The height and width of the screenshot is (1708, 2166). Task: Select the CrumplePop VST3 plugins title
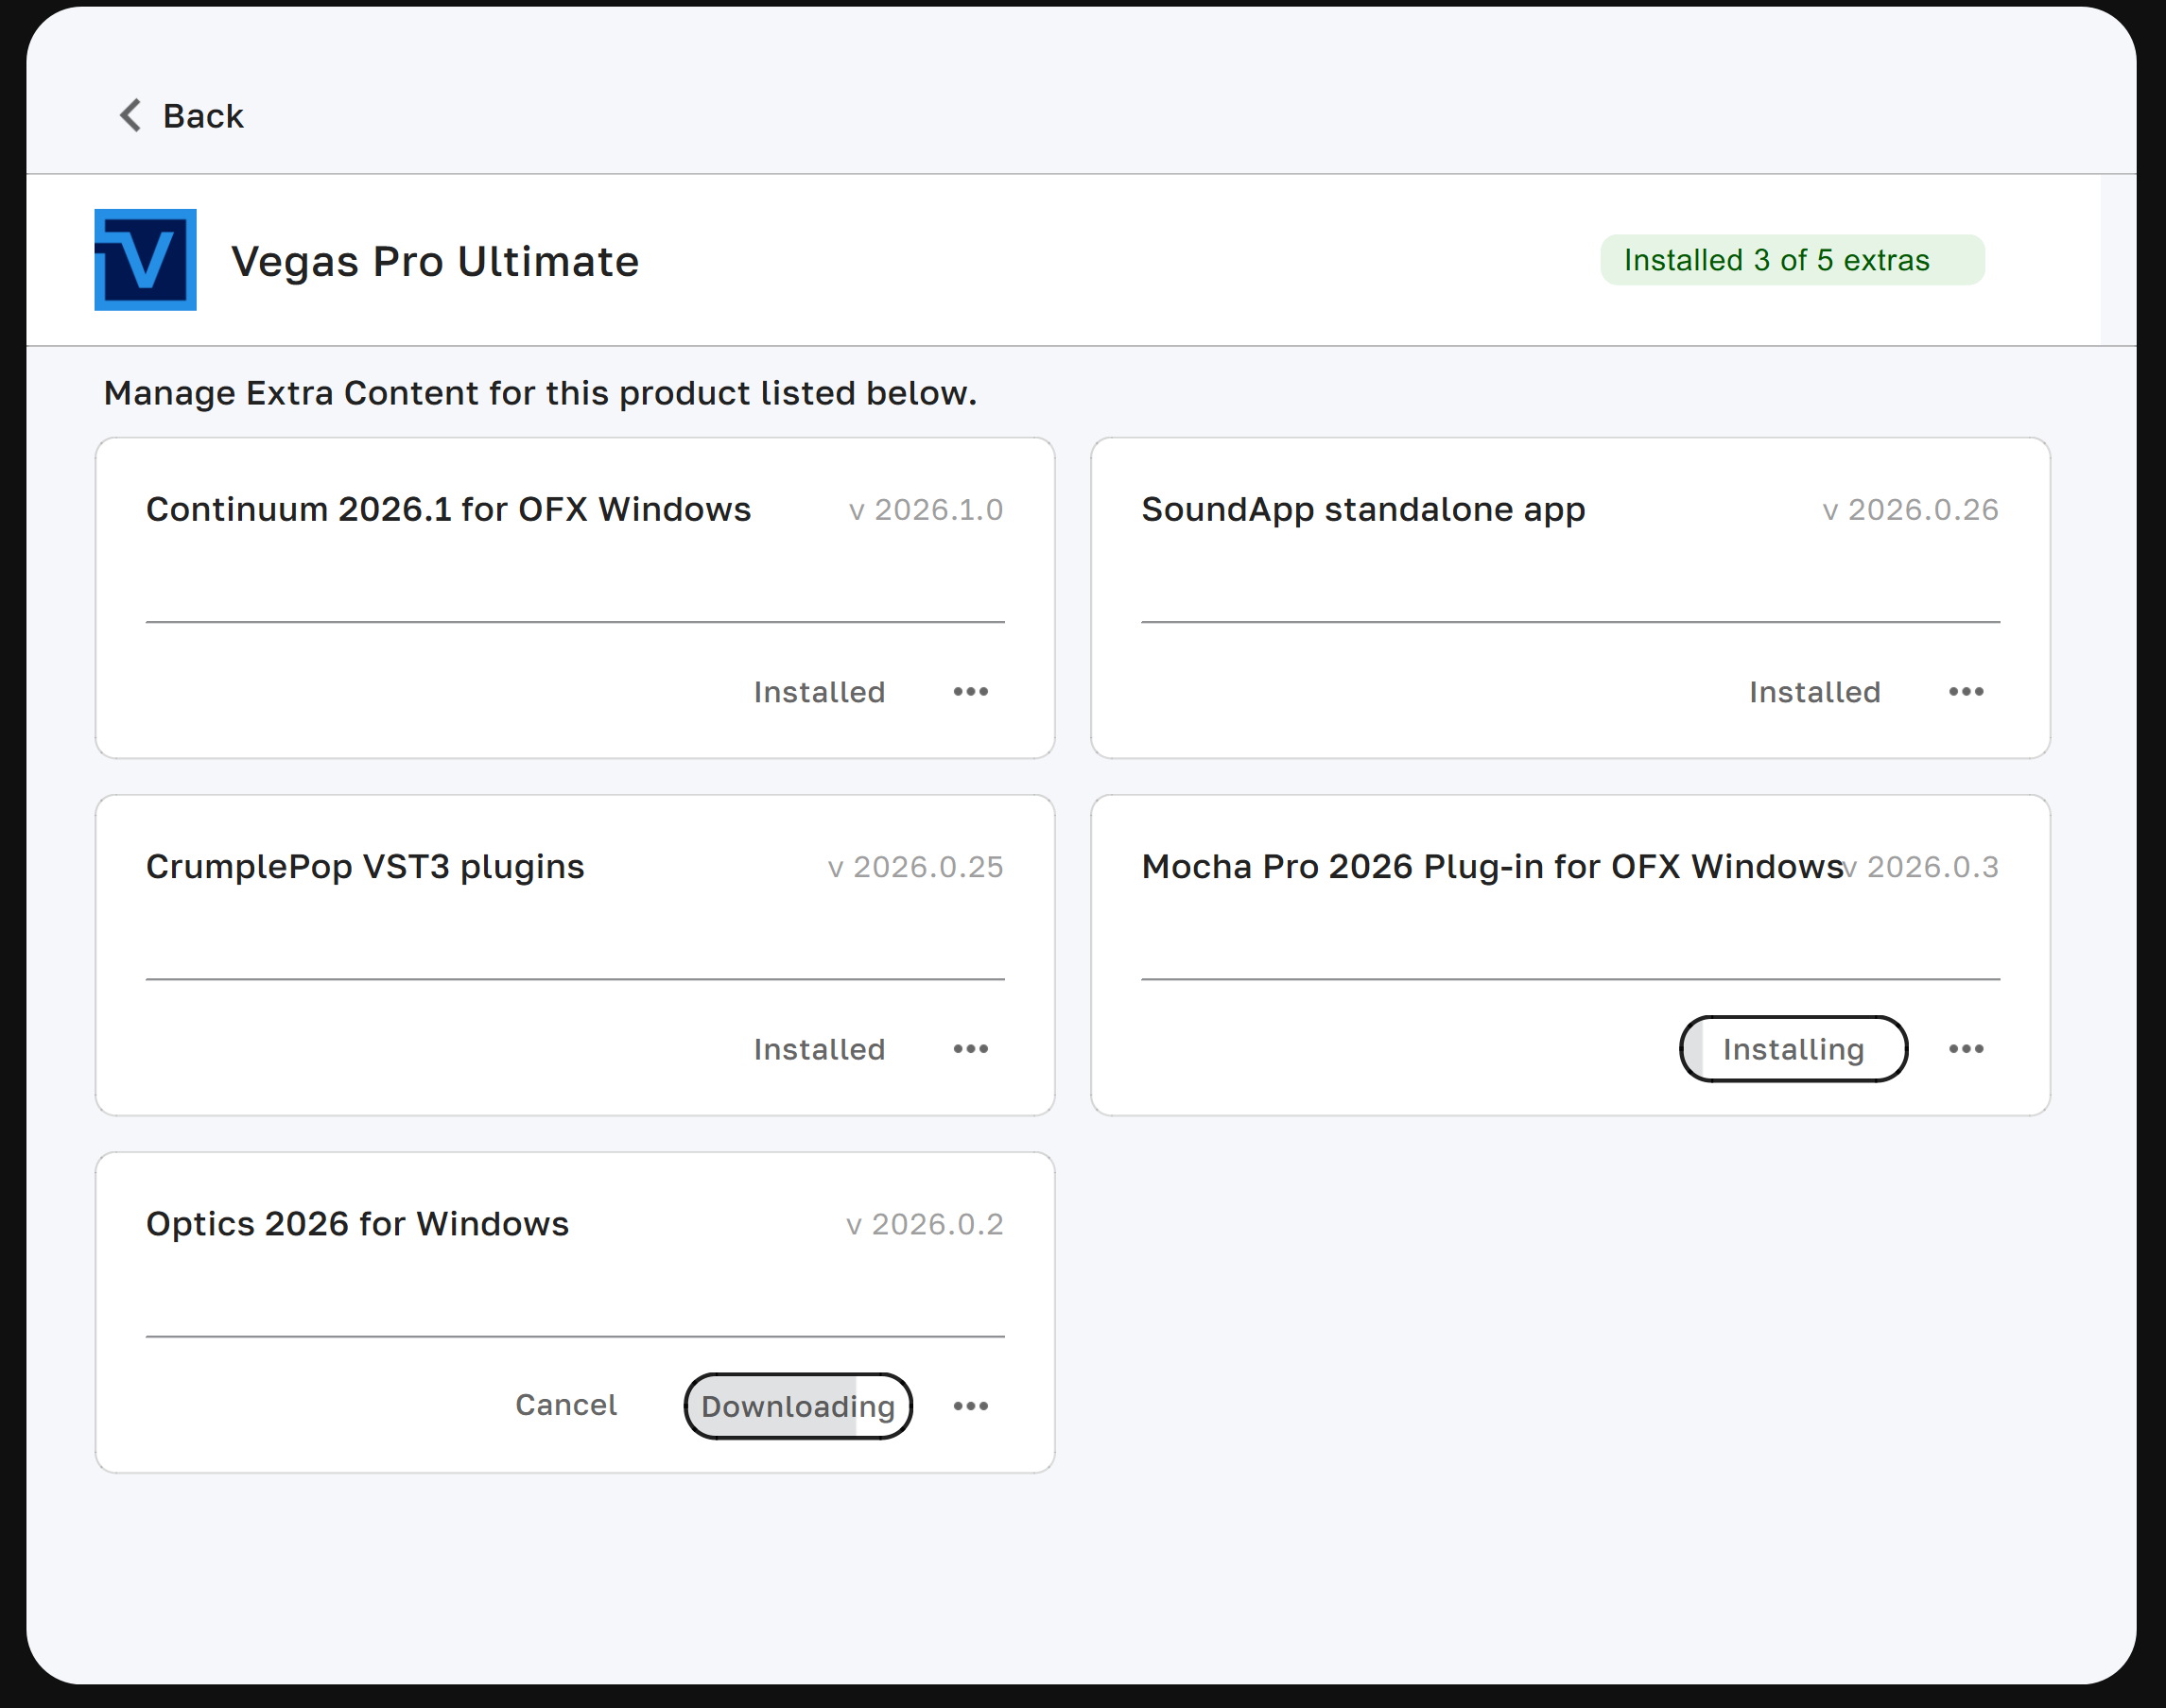(x=365, y=868)
